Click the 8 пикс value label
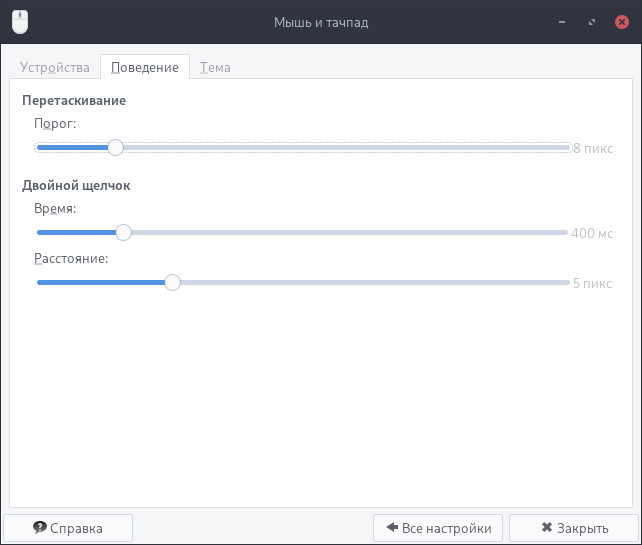Screen dimensions: 642x545 coord(593,148)
